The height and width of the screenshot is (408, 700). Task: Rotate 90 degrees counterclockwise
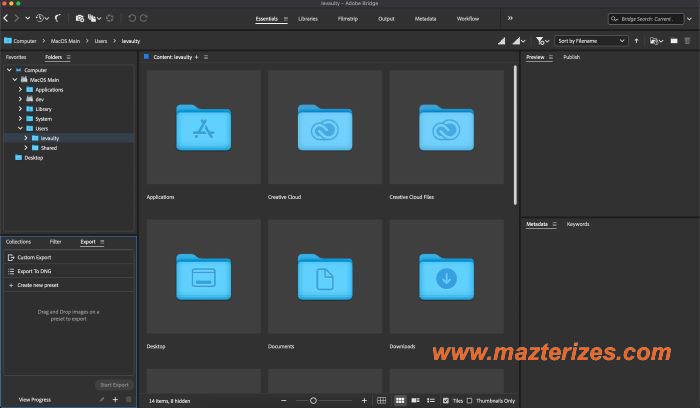(132, 18)
